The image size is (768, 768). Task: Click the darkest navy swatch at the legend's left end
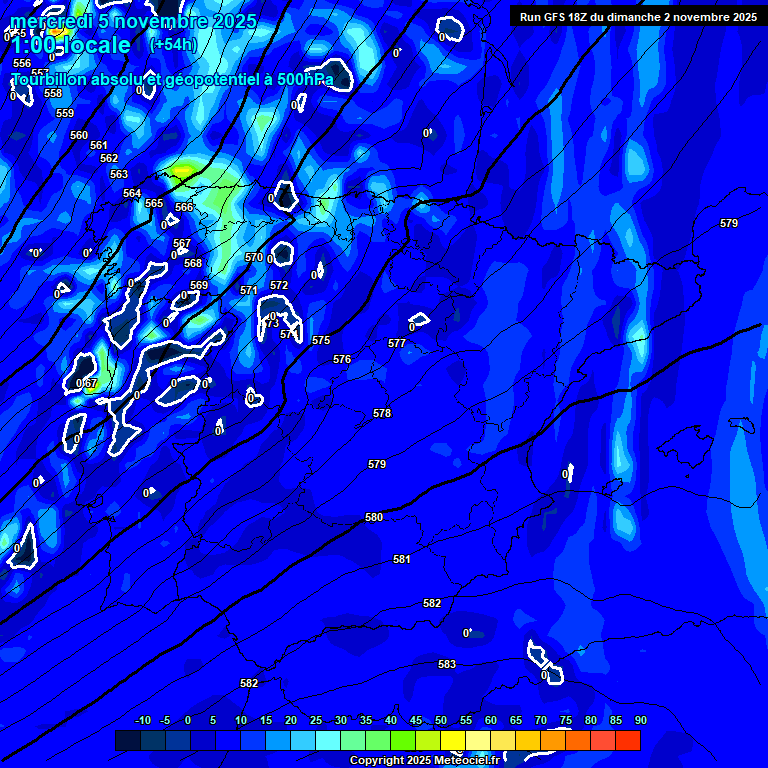127,740
